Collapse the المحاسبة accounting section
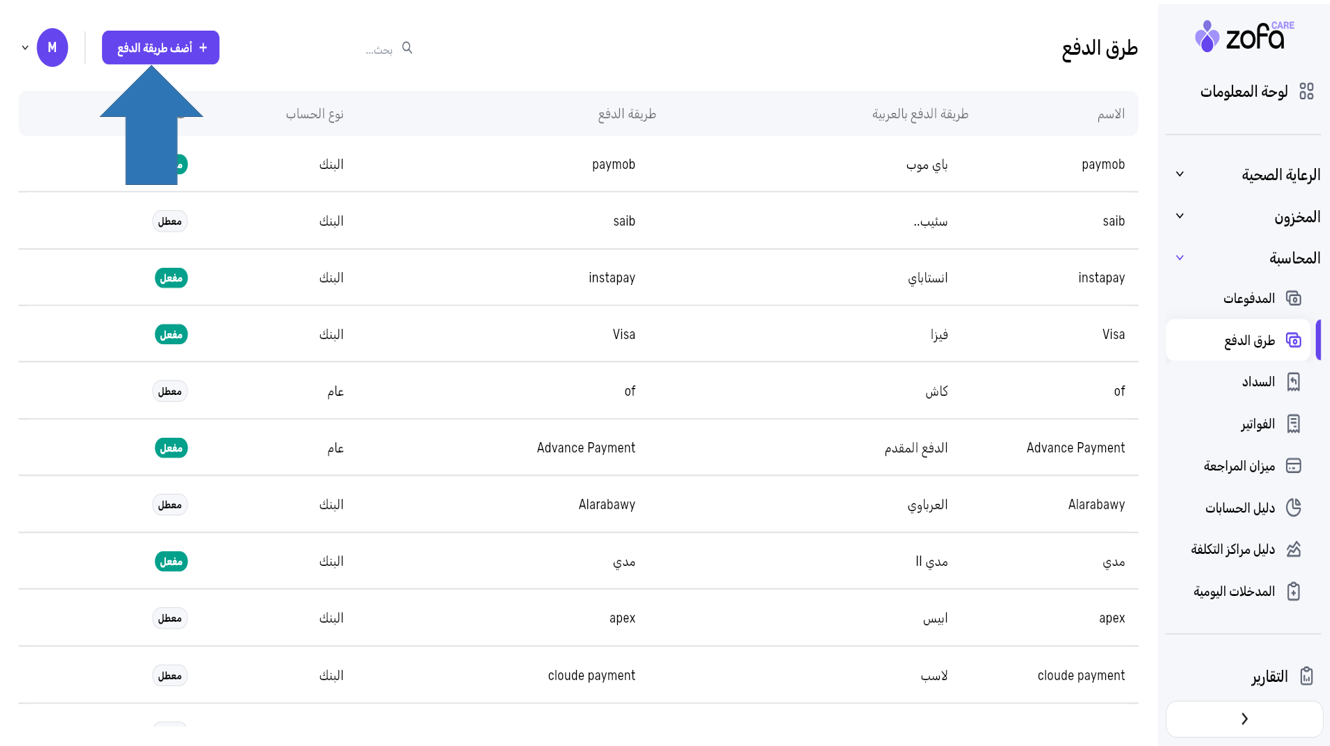The image size is (1330, 746). [1180, 258]
